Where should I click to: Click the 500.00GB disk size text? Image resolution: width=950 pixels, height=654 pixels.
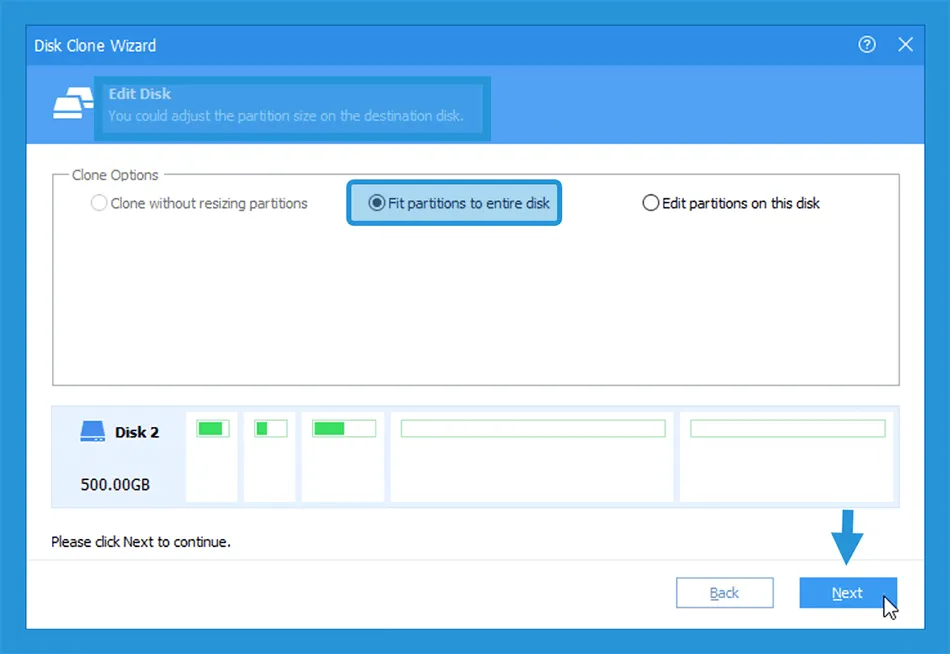click(x=115, y=484)
